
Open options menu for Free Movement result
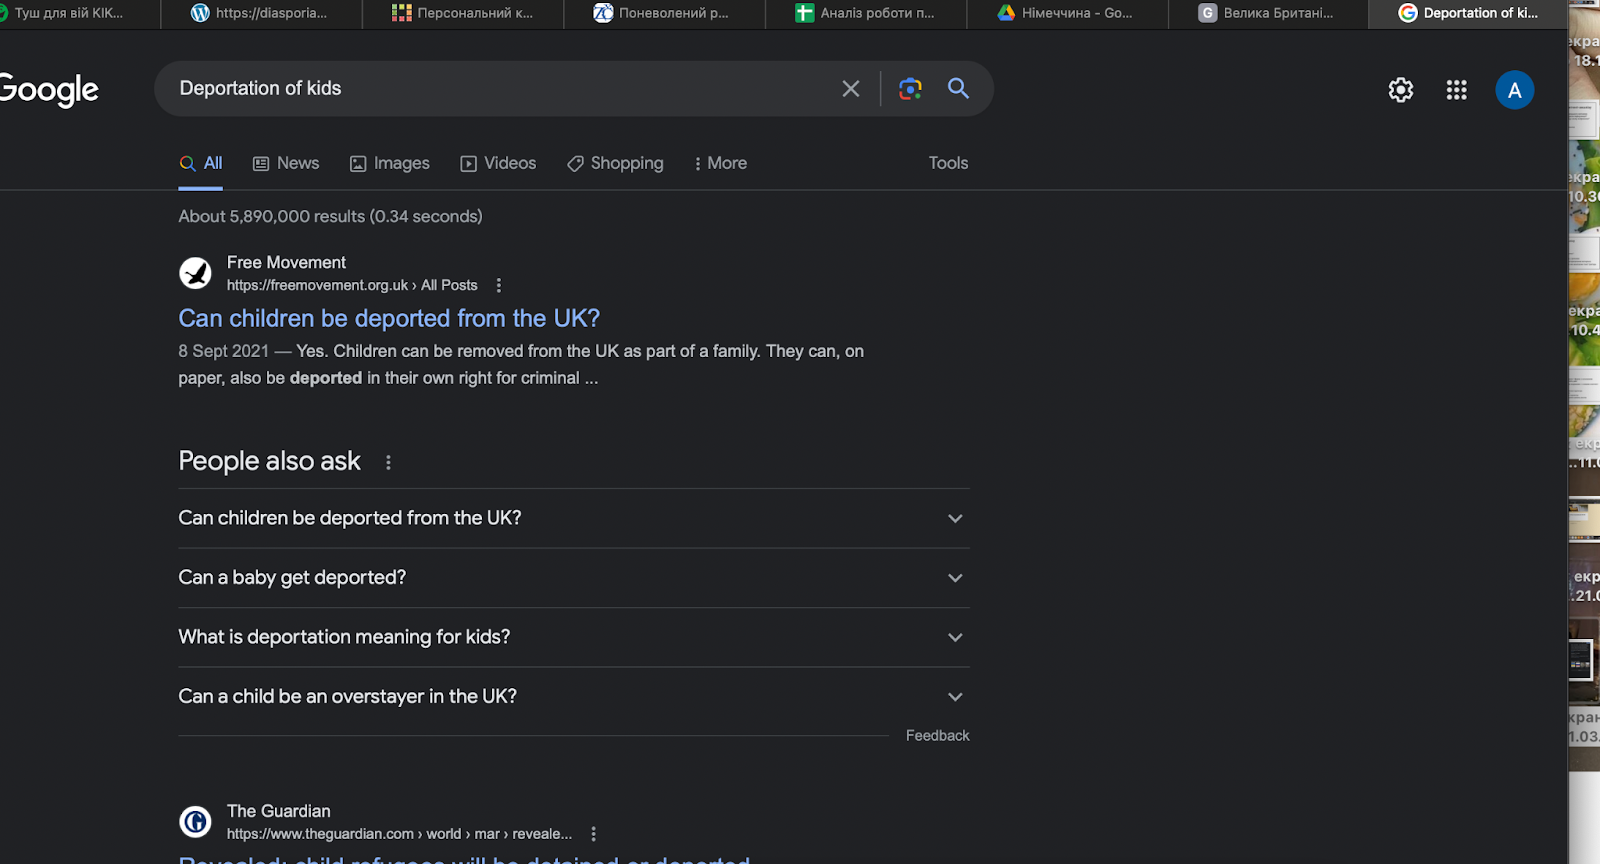pyautogui.click(x=499, y=286)
